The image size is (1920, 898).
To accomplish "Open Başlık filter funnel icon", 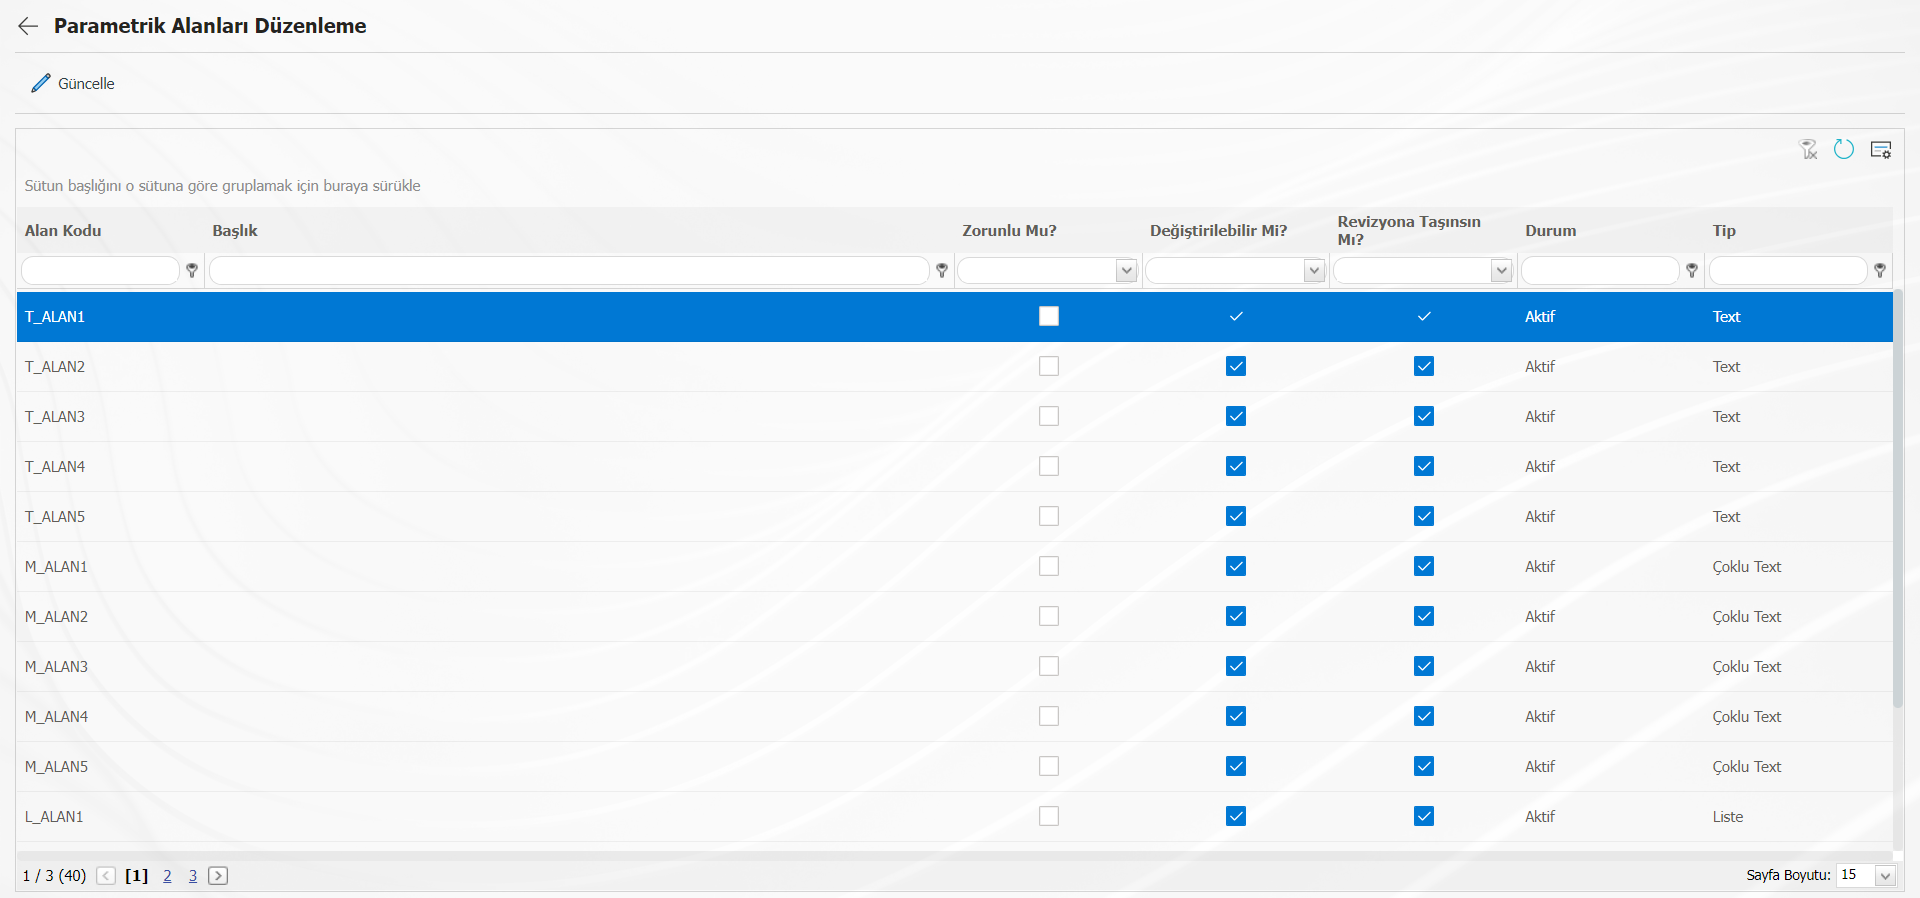I will tap(942, 271).
